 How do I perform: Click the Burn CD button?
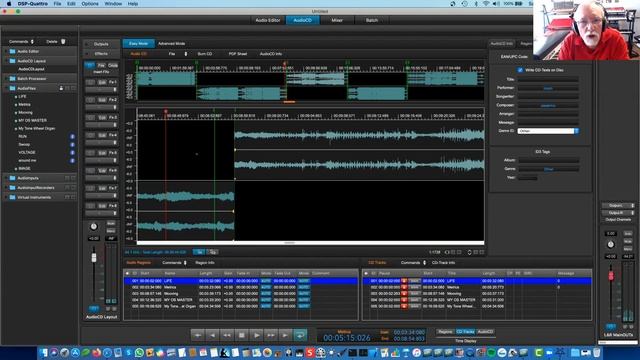click(204, 54)
